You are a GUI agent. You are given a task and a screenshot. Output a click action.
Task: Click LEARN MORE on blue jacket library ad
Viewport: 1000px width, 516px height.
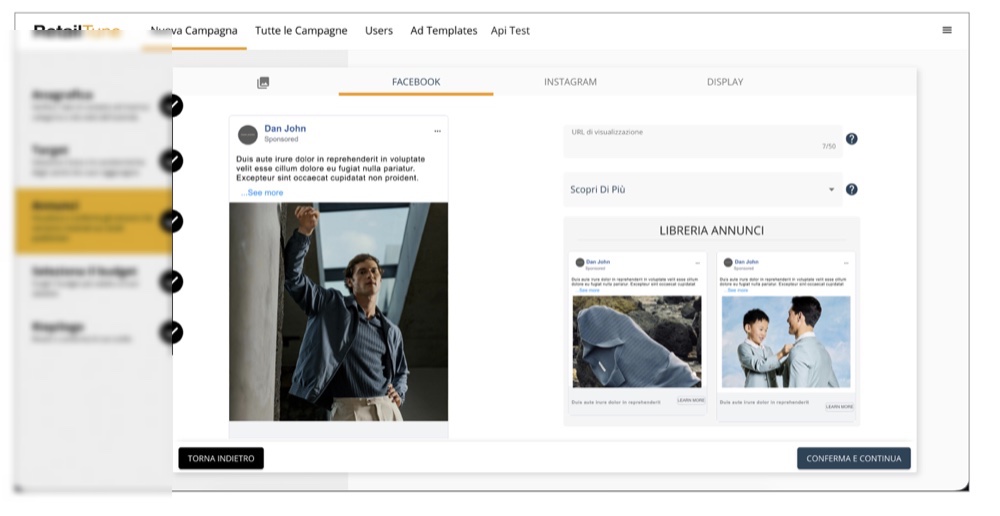tap(691, 401)
